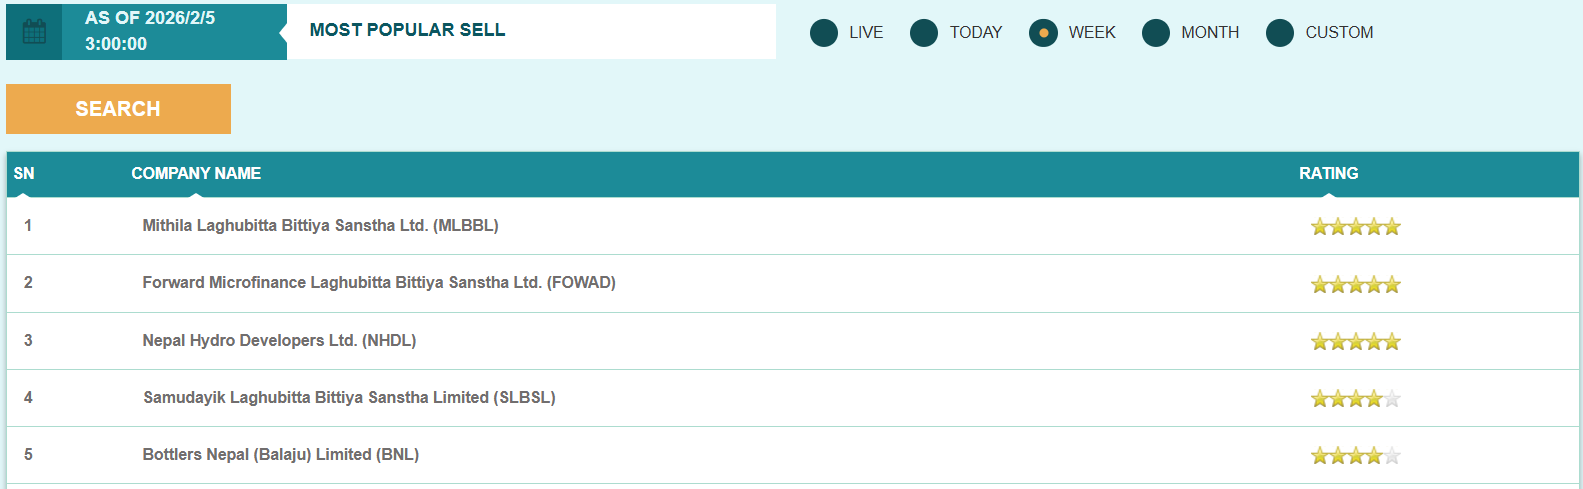Open Forward Microfinance Laghubitta (FOWAD) company

point(379,283)
